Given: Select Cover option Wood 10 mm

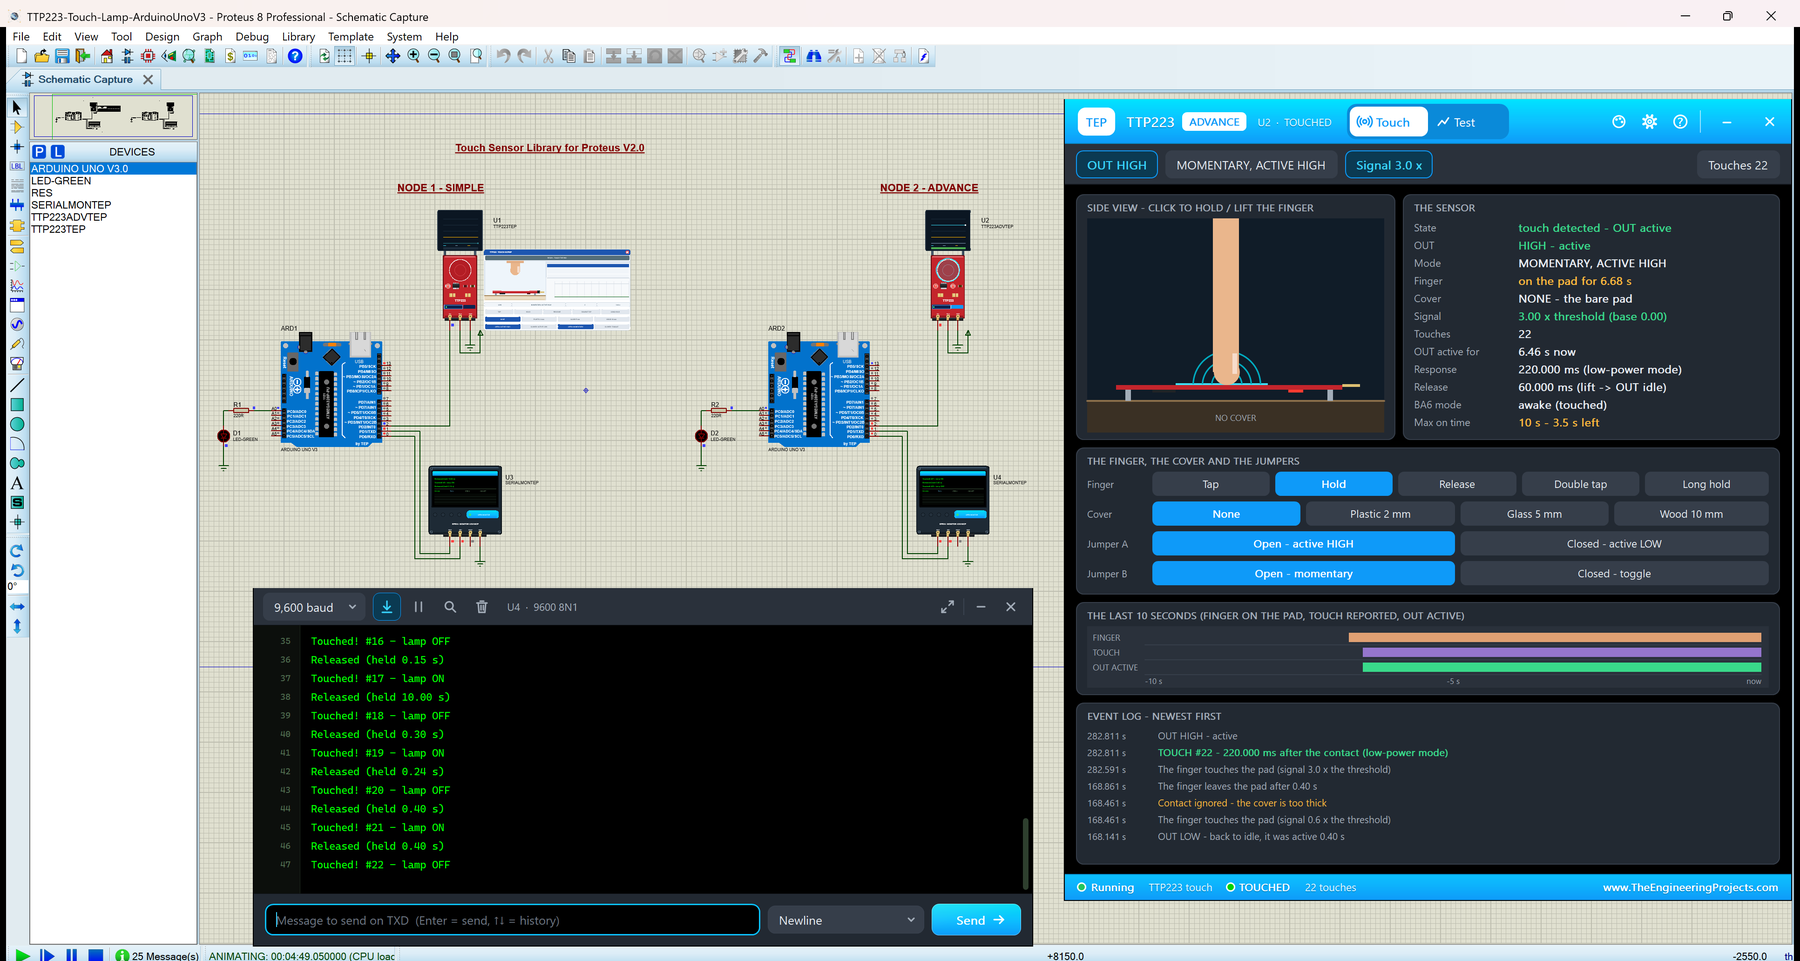Looking at the screenshot, I should point(1691,514).
